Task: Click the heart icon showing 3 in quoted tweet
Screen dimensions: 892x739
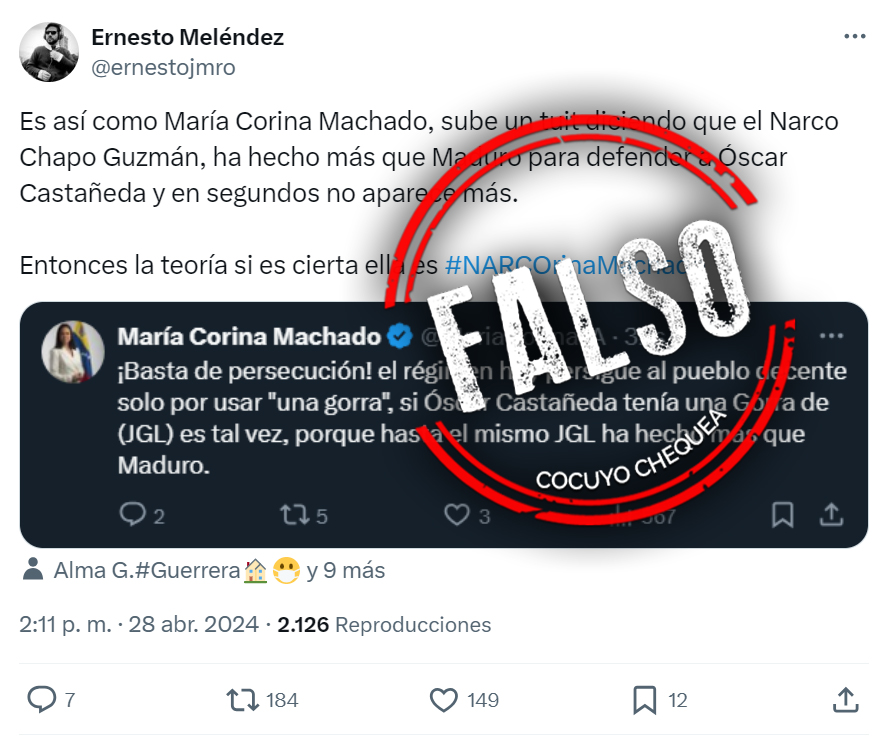Action: pos(457,515)
